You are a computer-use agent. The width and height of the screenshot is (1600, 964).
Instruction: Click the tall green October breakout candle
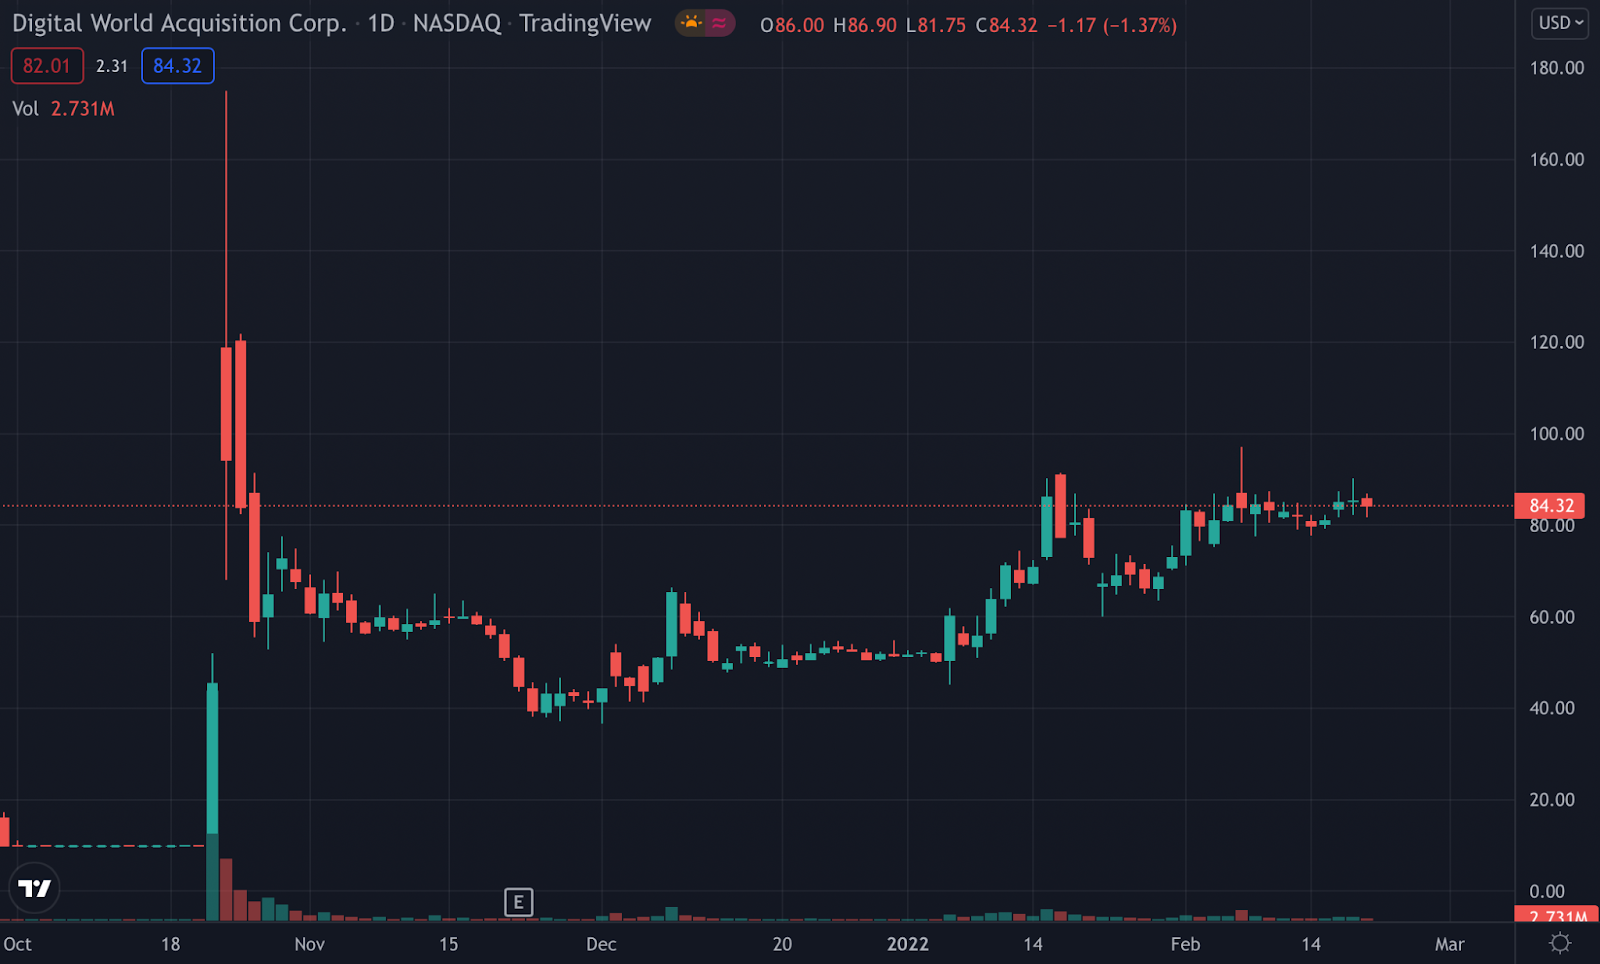point(212,758)
